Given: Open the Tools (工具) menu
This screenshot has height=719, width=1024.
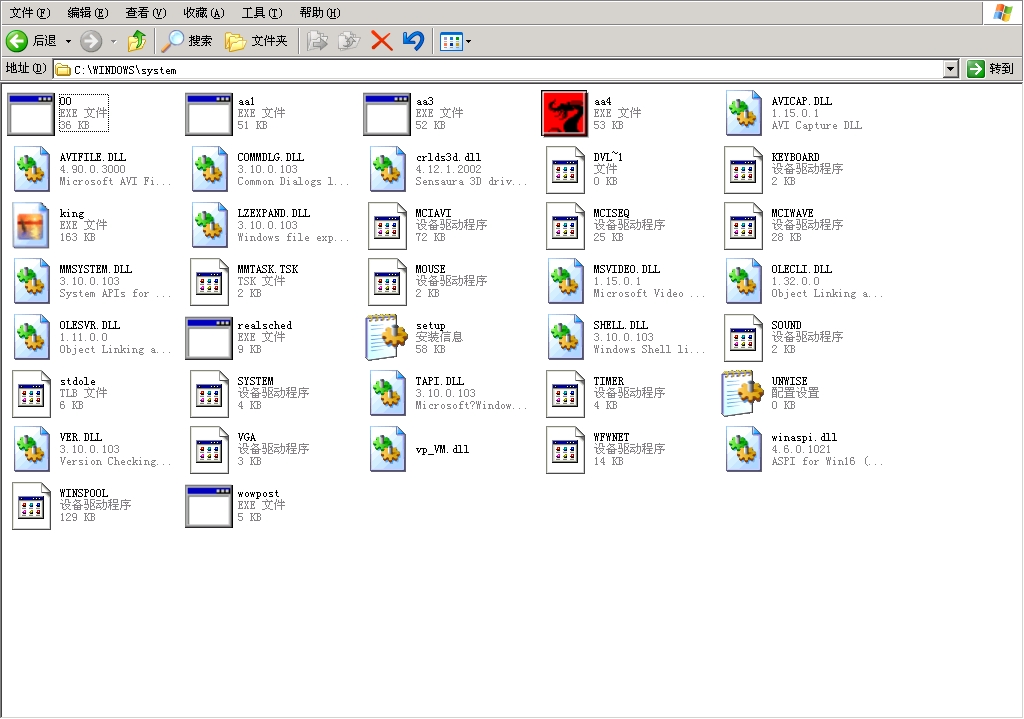Looking at the screenshot, I should pos(262,13).
